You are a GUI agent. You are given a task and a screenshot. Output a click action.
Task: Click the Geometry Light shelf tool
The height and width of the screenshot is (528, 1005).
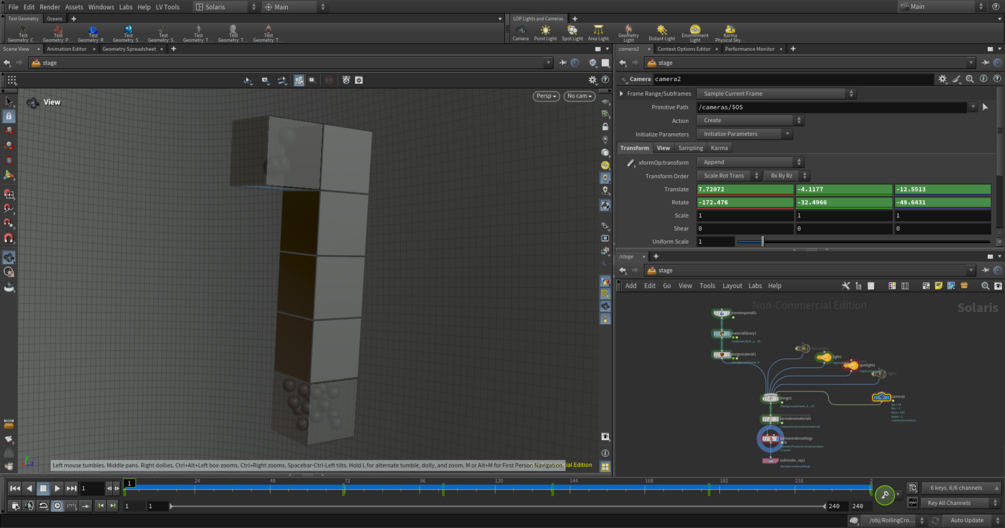[628, 33]
